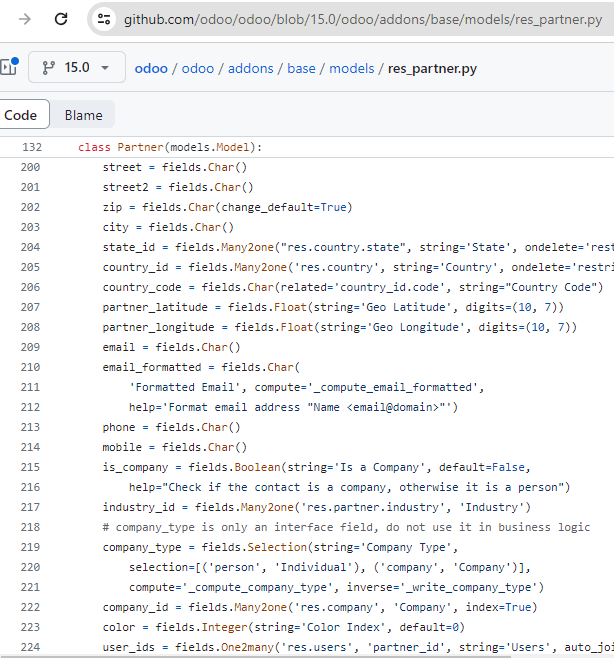Click the 'country_id' Many2one line
Viewport: 614px width, 658px height.
358,267
